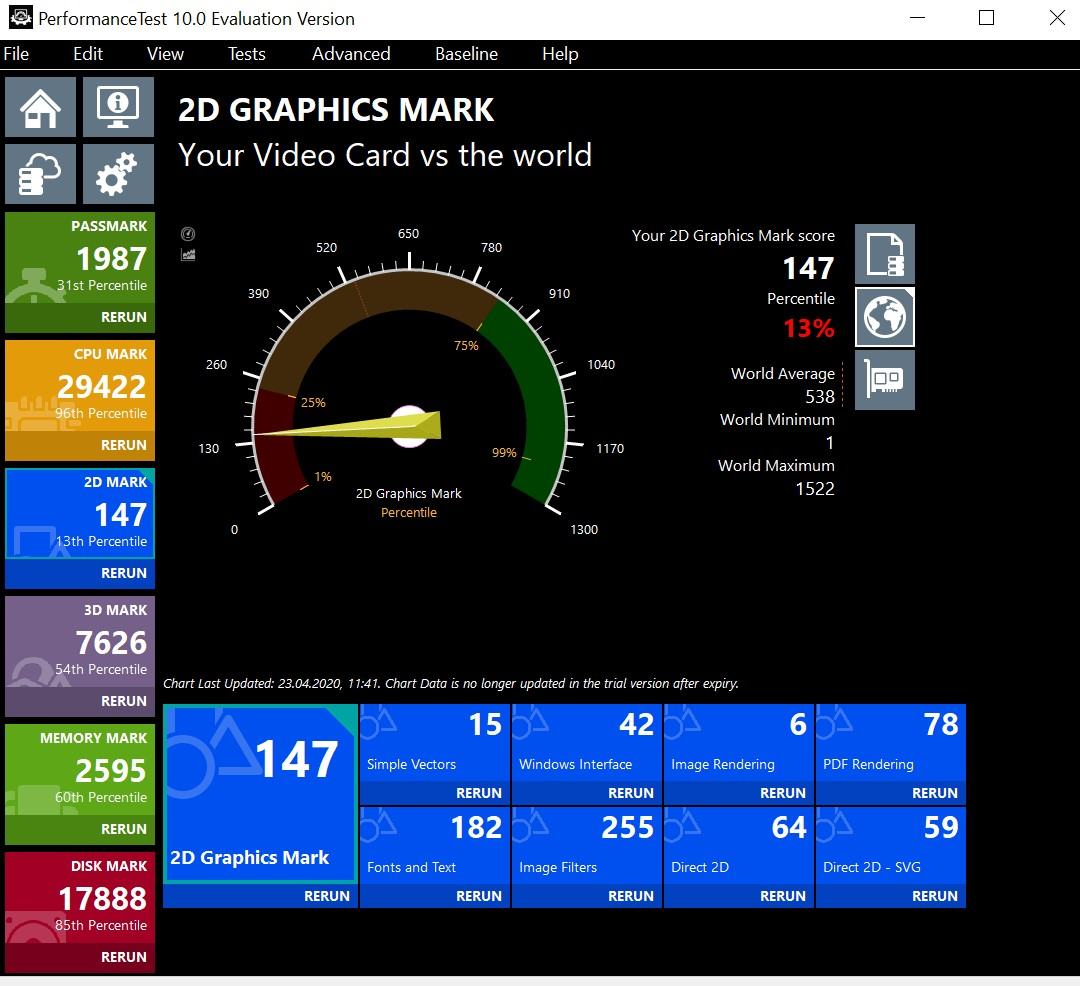The height and width of the screenshot is (986, 1080).
Task: Rerun the CPU Mark test
Action: pyautogui.click(x=80, y=445)
